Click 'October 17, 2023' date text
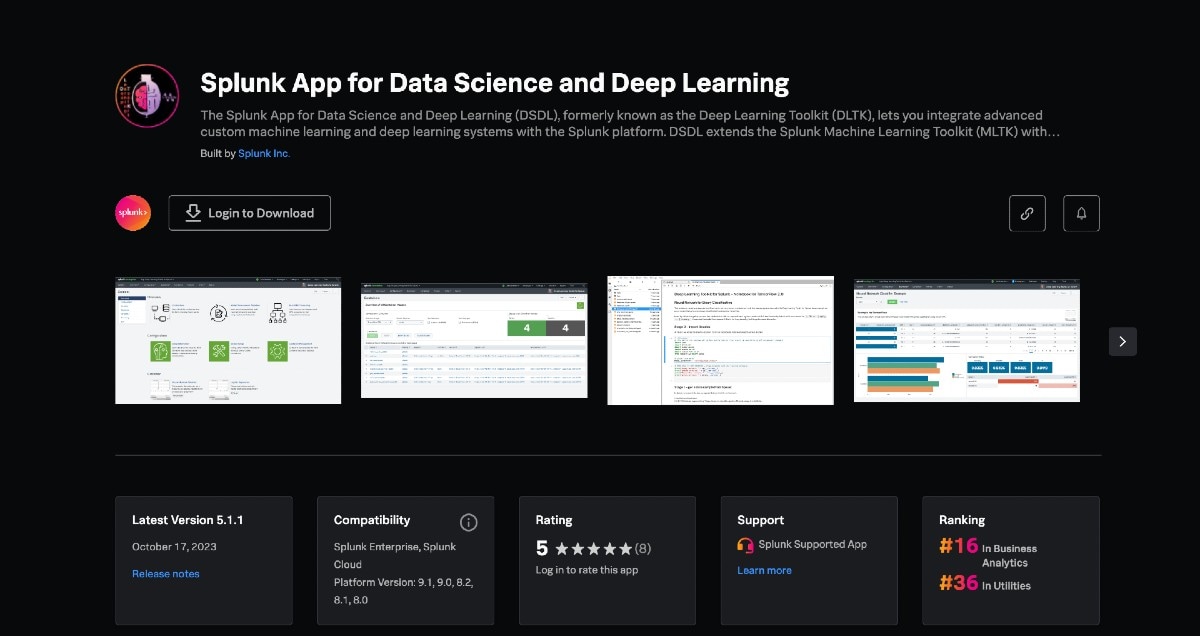Viewport: 1200px width, 636px height. click(x=174, y=547)
